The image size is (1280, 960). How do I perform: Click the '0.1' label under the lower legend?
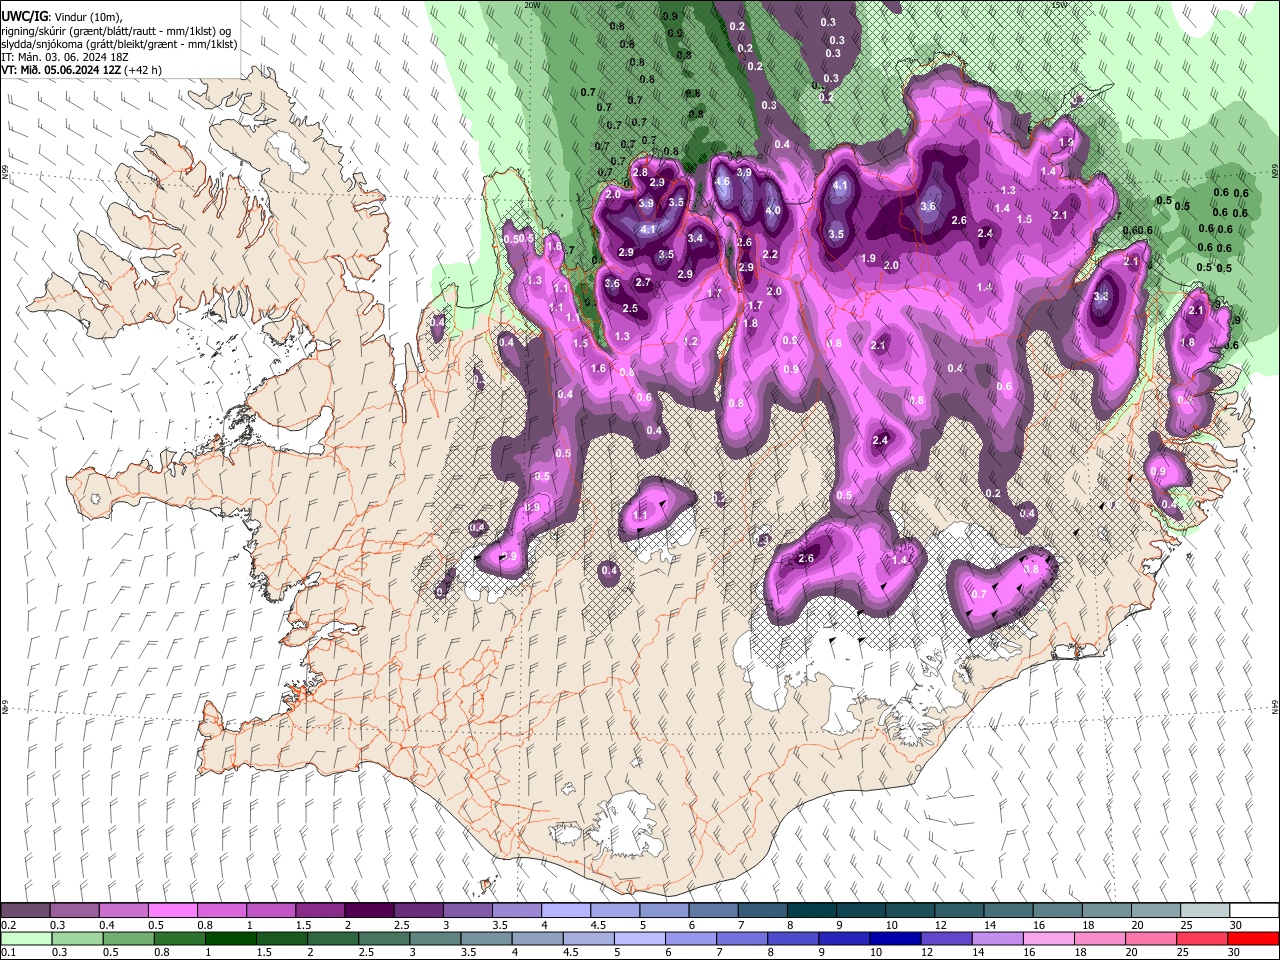coord(7,953)
